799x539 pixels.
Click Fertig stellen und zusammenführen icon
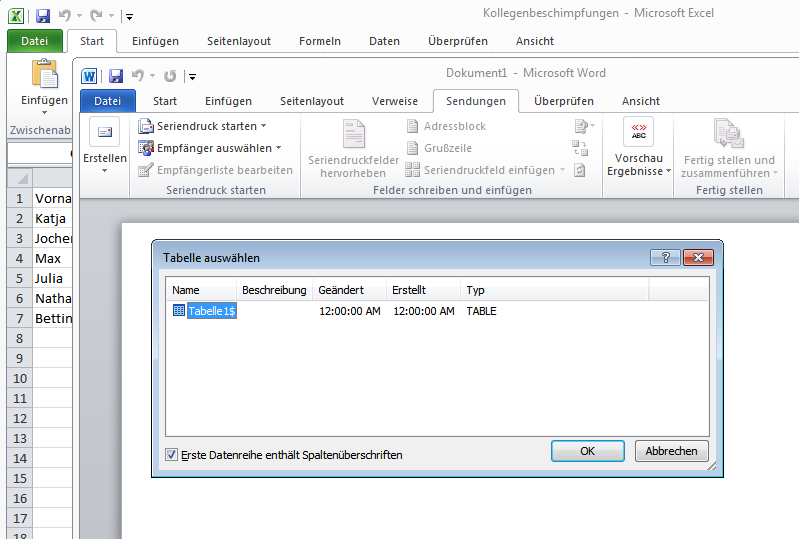pos(729,133)
